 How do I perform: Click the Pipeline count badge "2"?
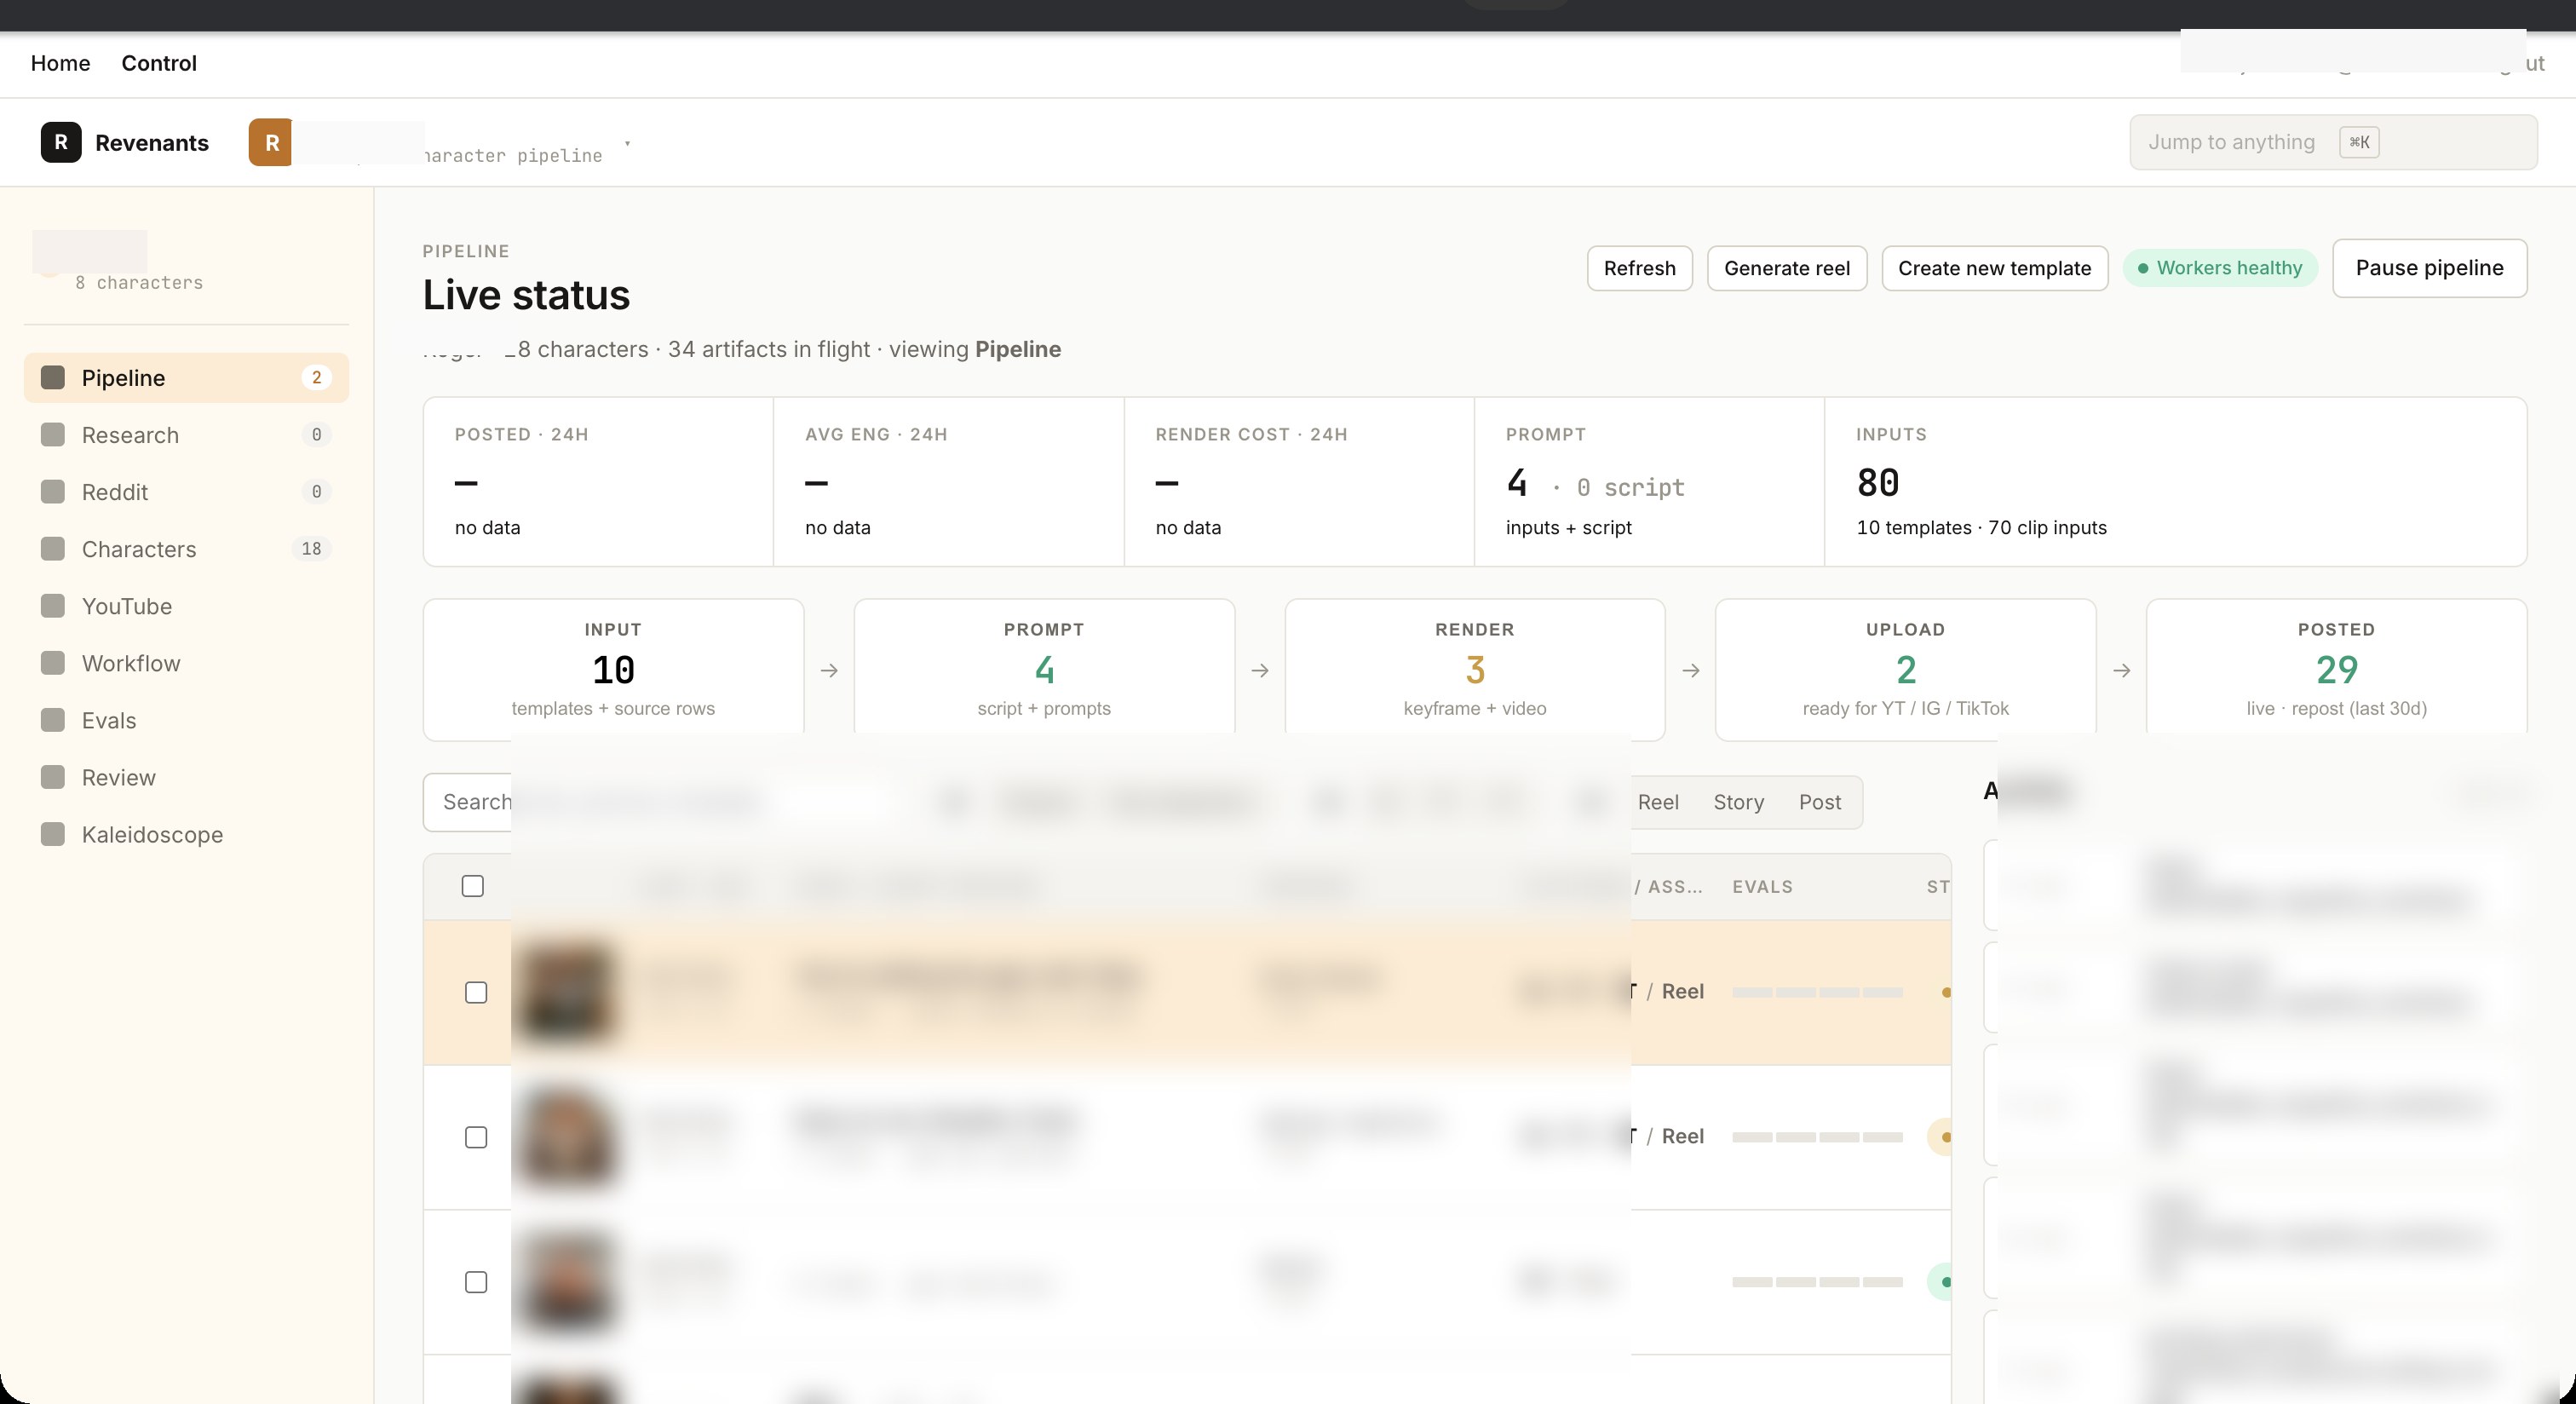[316, 377]
